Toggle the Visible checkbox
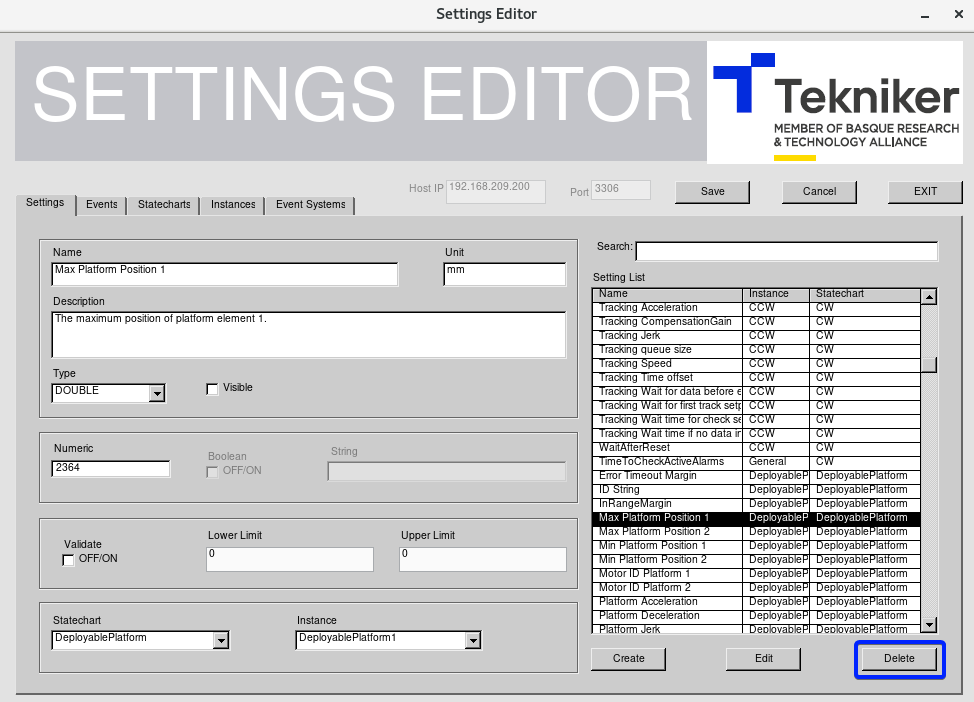The image size is (974, 702). coord(212,389)
